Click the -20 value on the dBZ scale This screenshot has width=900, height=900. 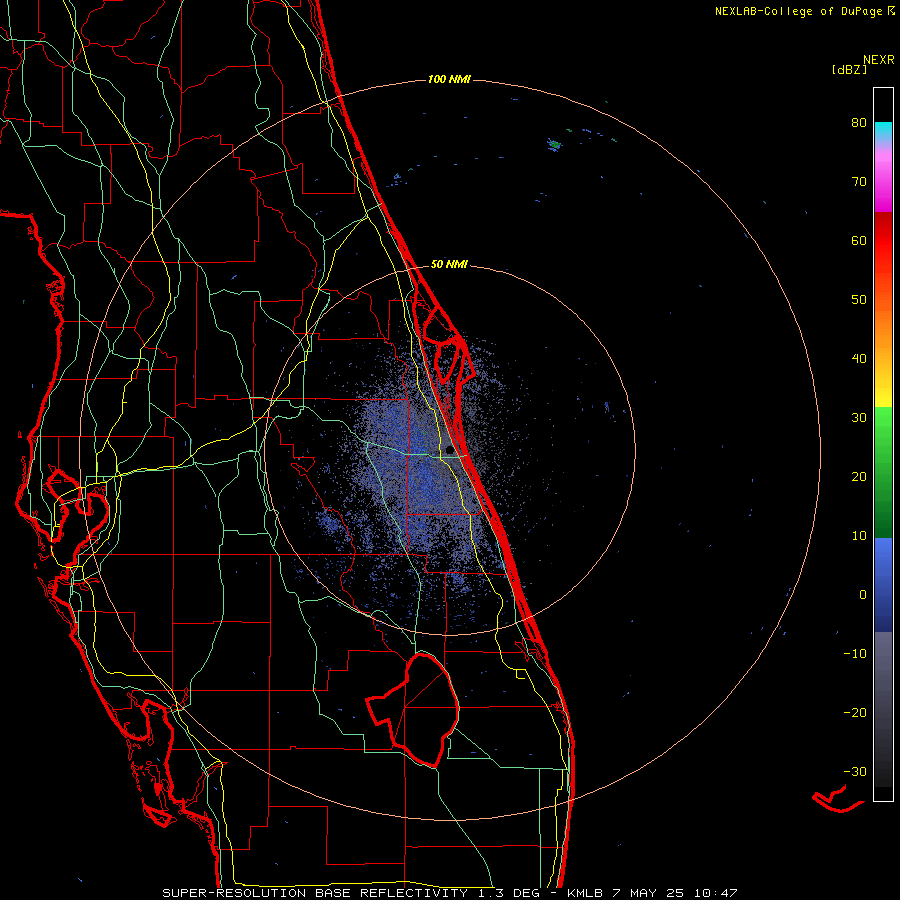[855, 712]
